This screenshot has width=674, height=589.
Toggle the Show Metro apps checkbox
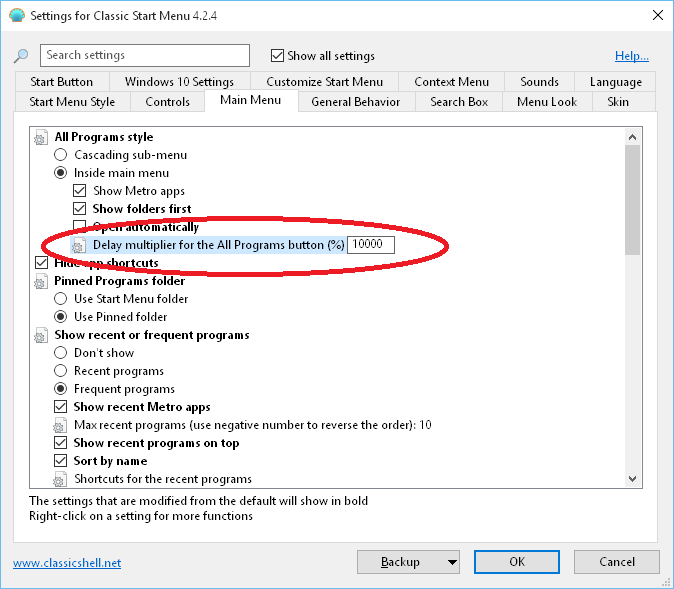click(x=80, y=191)
